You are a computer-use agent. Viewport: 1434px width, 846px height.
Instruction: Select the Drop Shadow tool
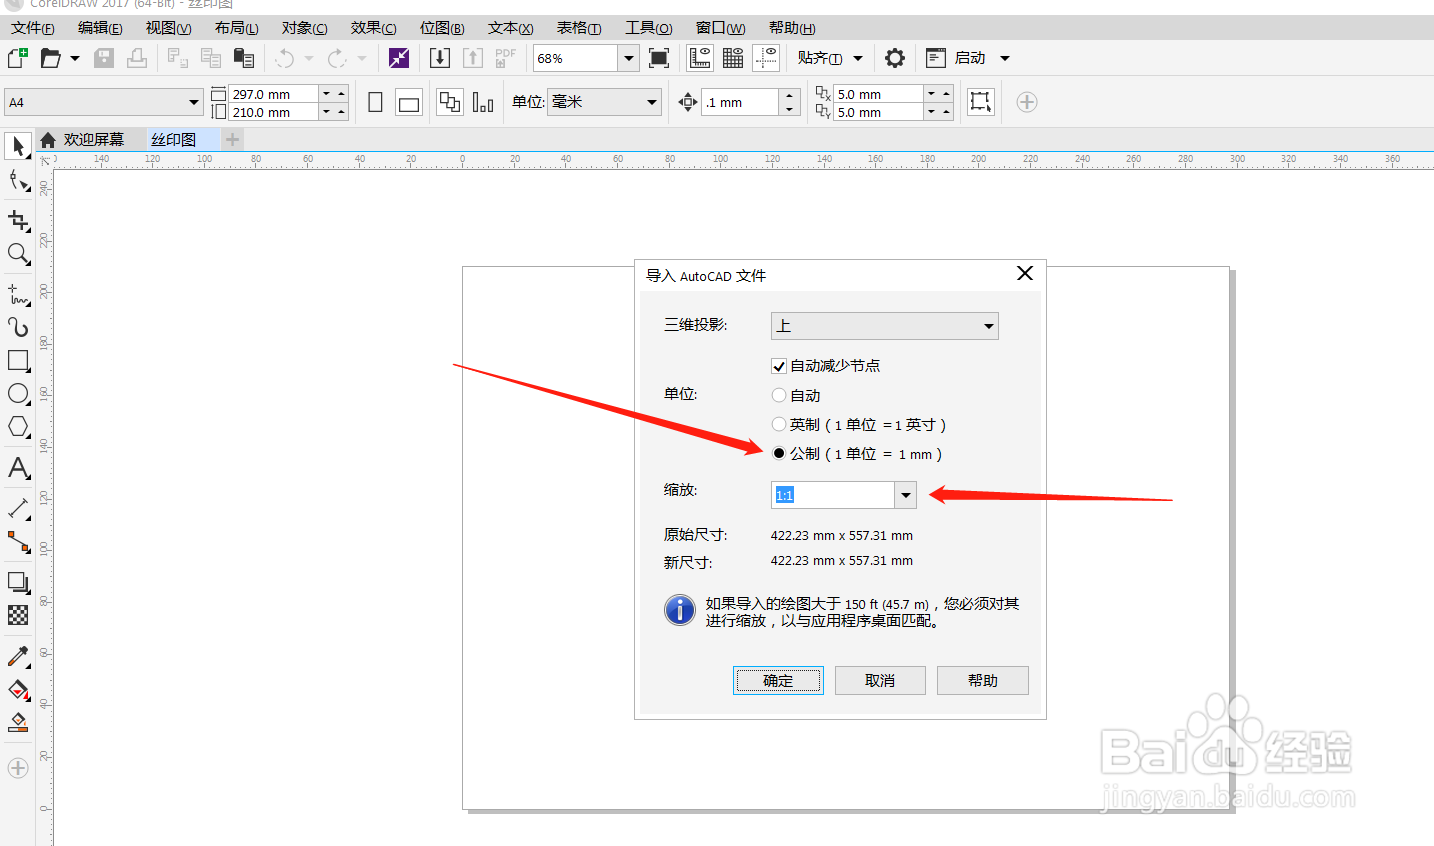pyautogui.click(x=18, y=582)
